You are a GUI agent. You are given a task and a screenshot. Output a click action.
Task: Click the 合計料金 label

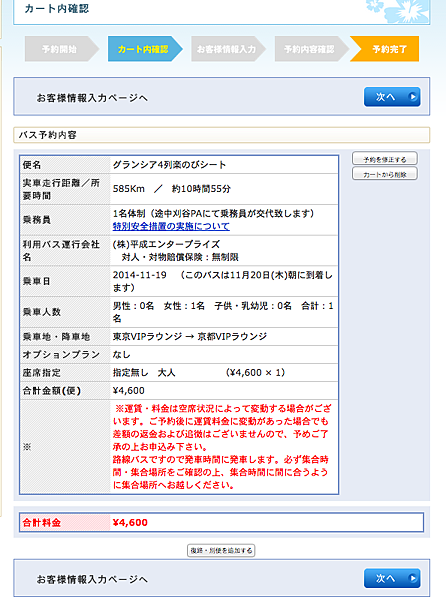(x=42, y=523)
